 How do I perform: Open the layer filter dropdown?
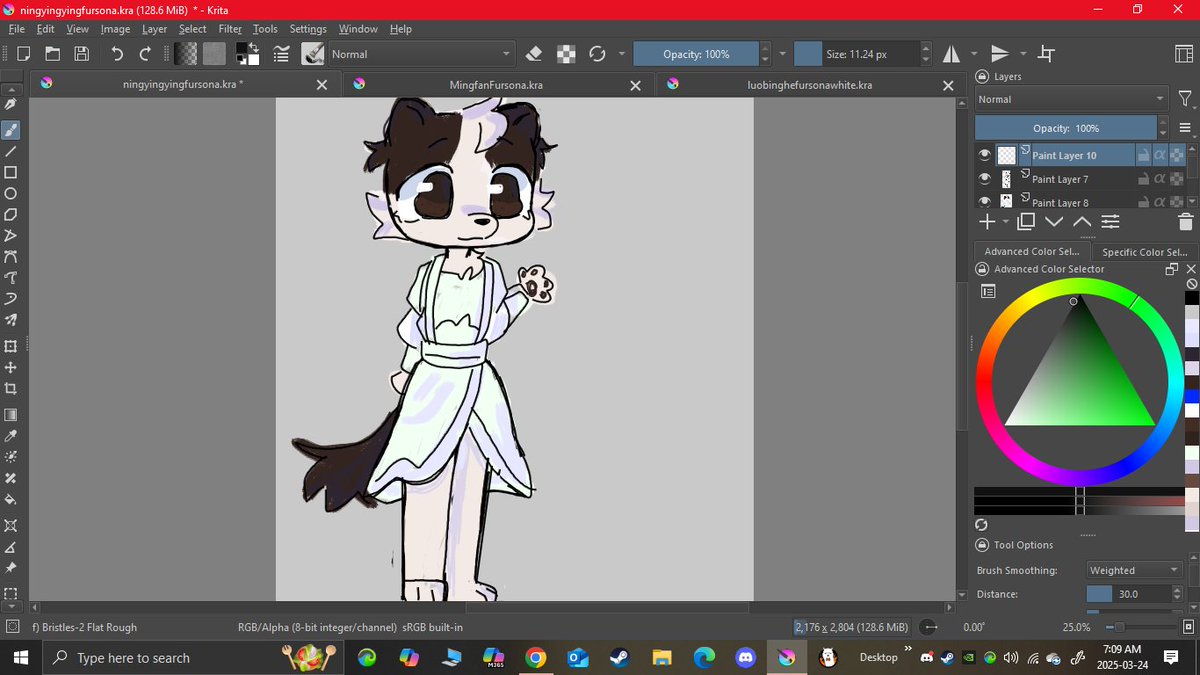tap(1186, 99)
